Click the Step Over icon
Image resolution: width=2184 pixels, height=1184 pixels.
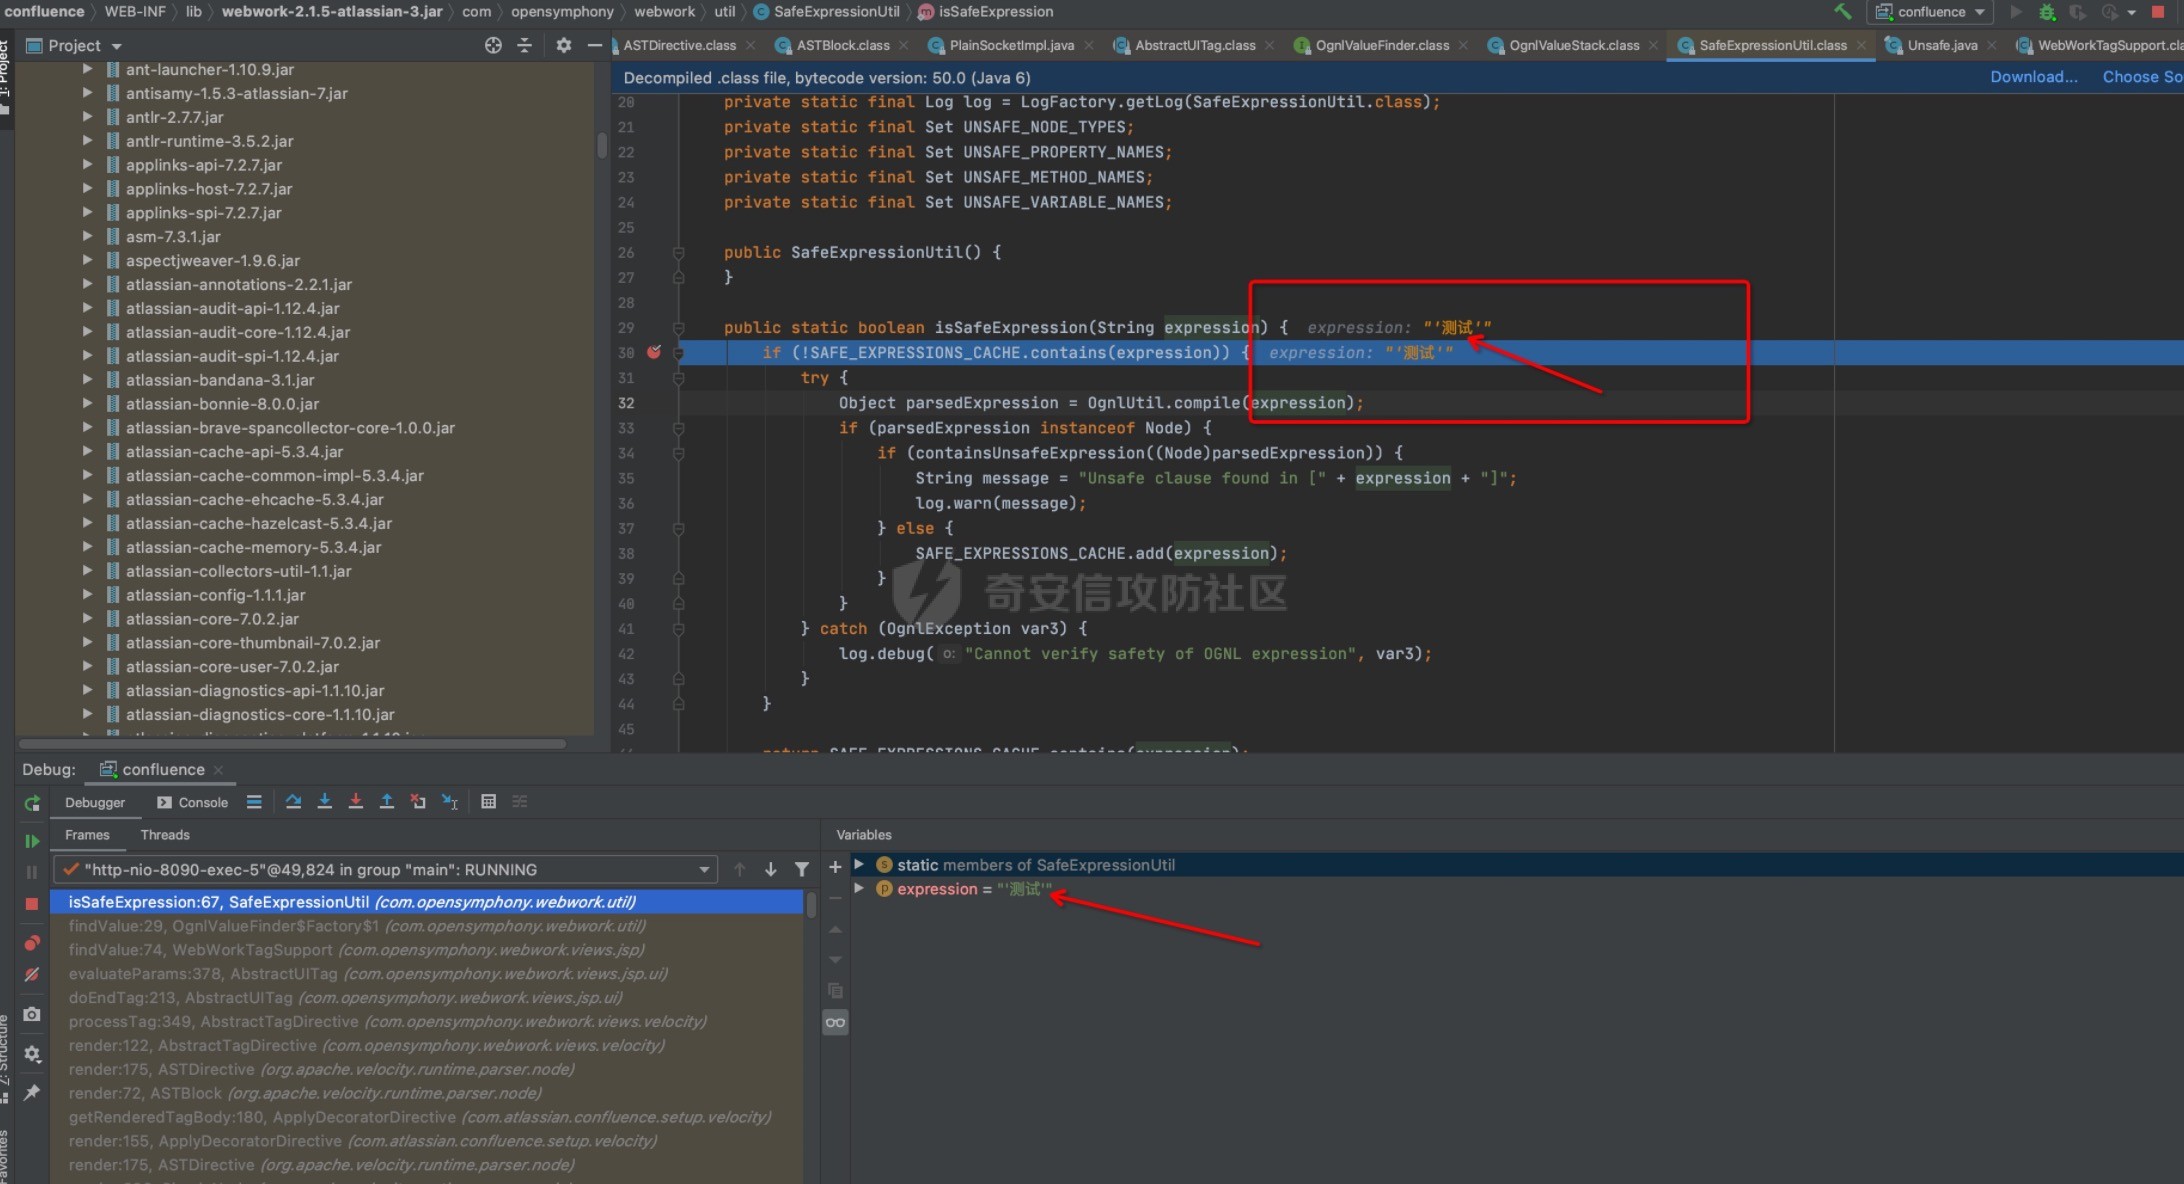coord(293,802)
